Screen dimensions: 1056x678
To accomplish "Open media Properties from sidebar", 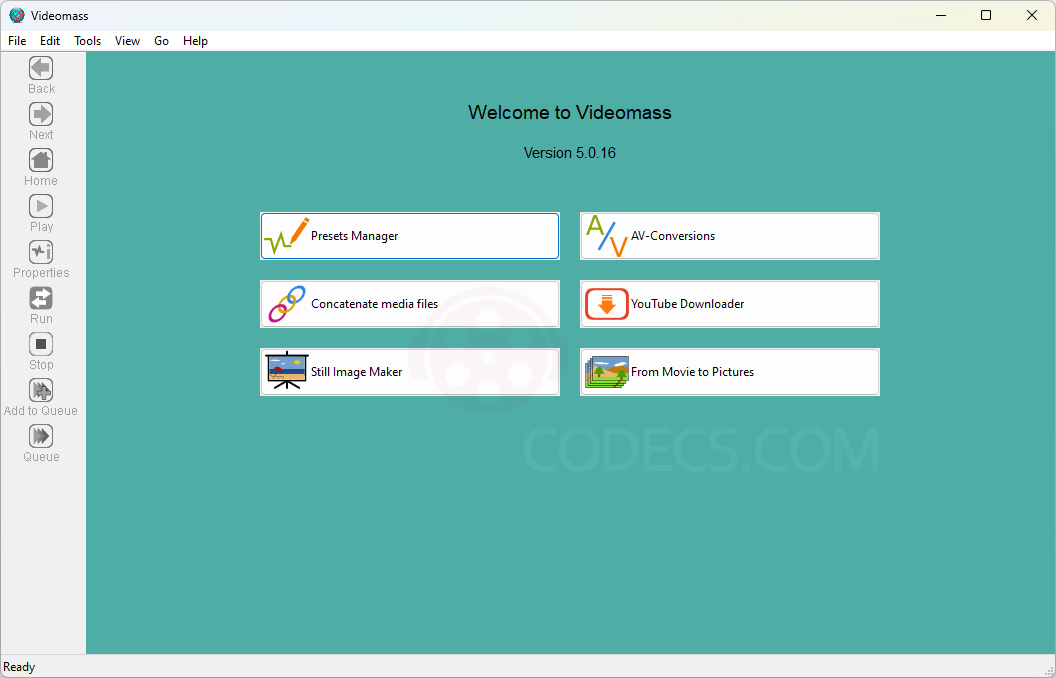I will coord(41,252).
